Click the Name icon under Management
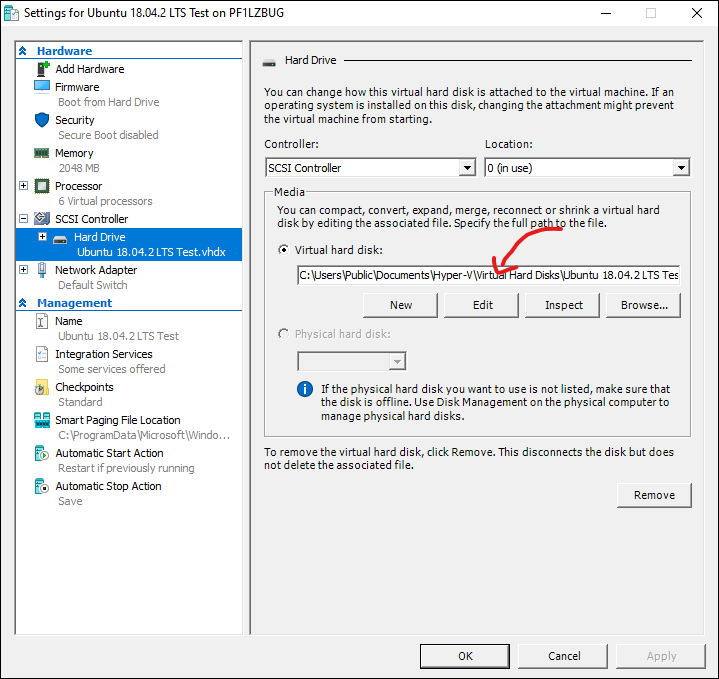This screenshot has height=679, width=719. pos(42,321)
